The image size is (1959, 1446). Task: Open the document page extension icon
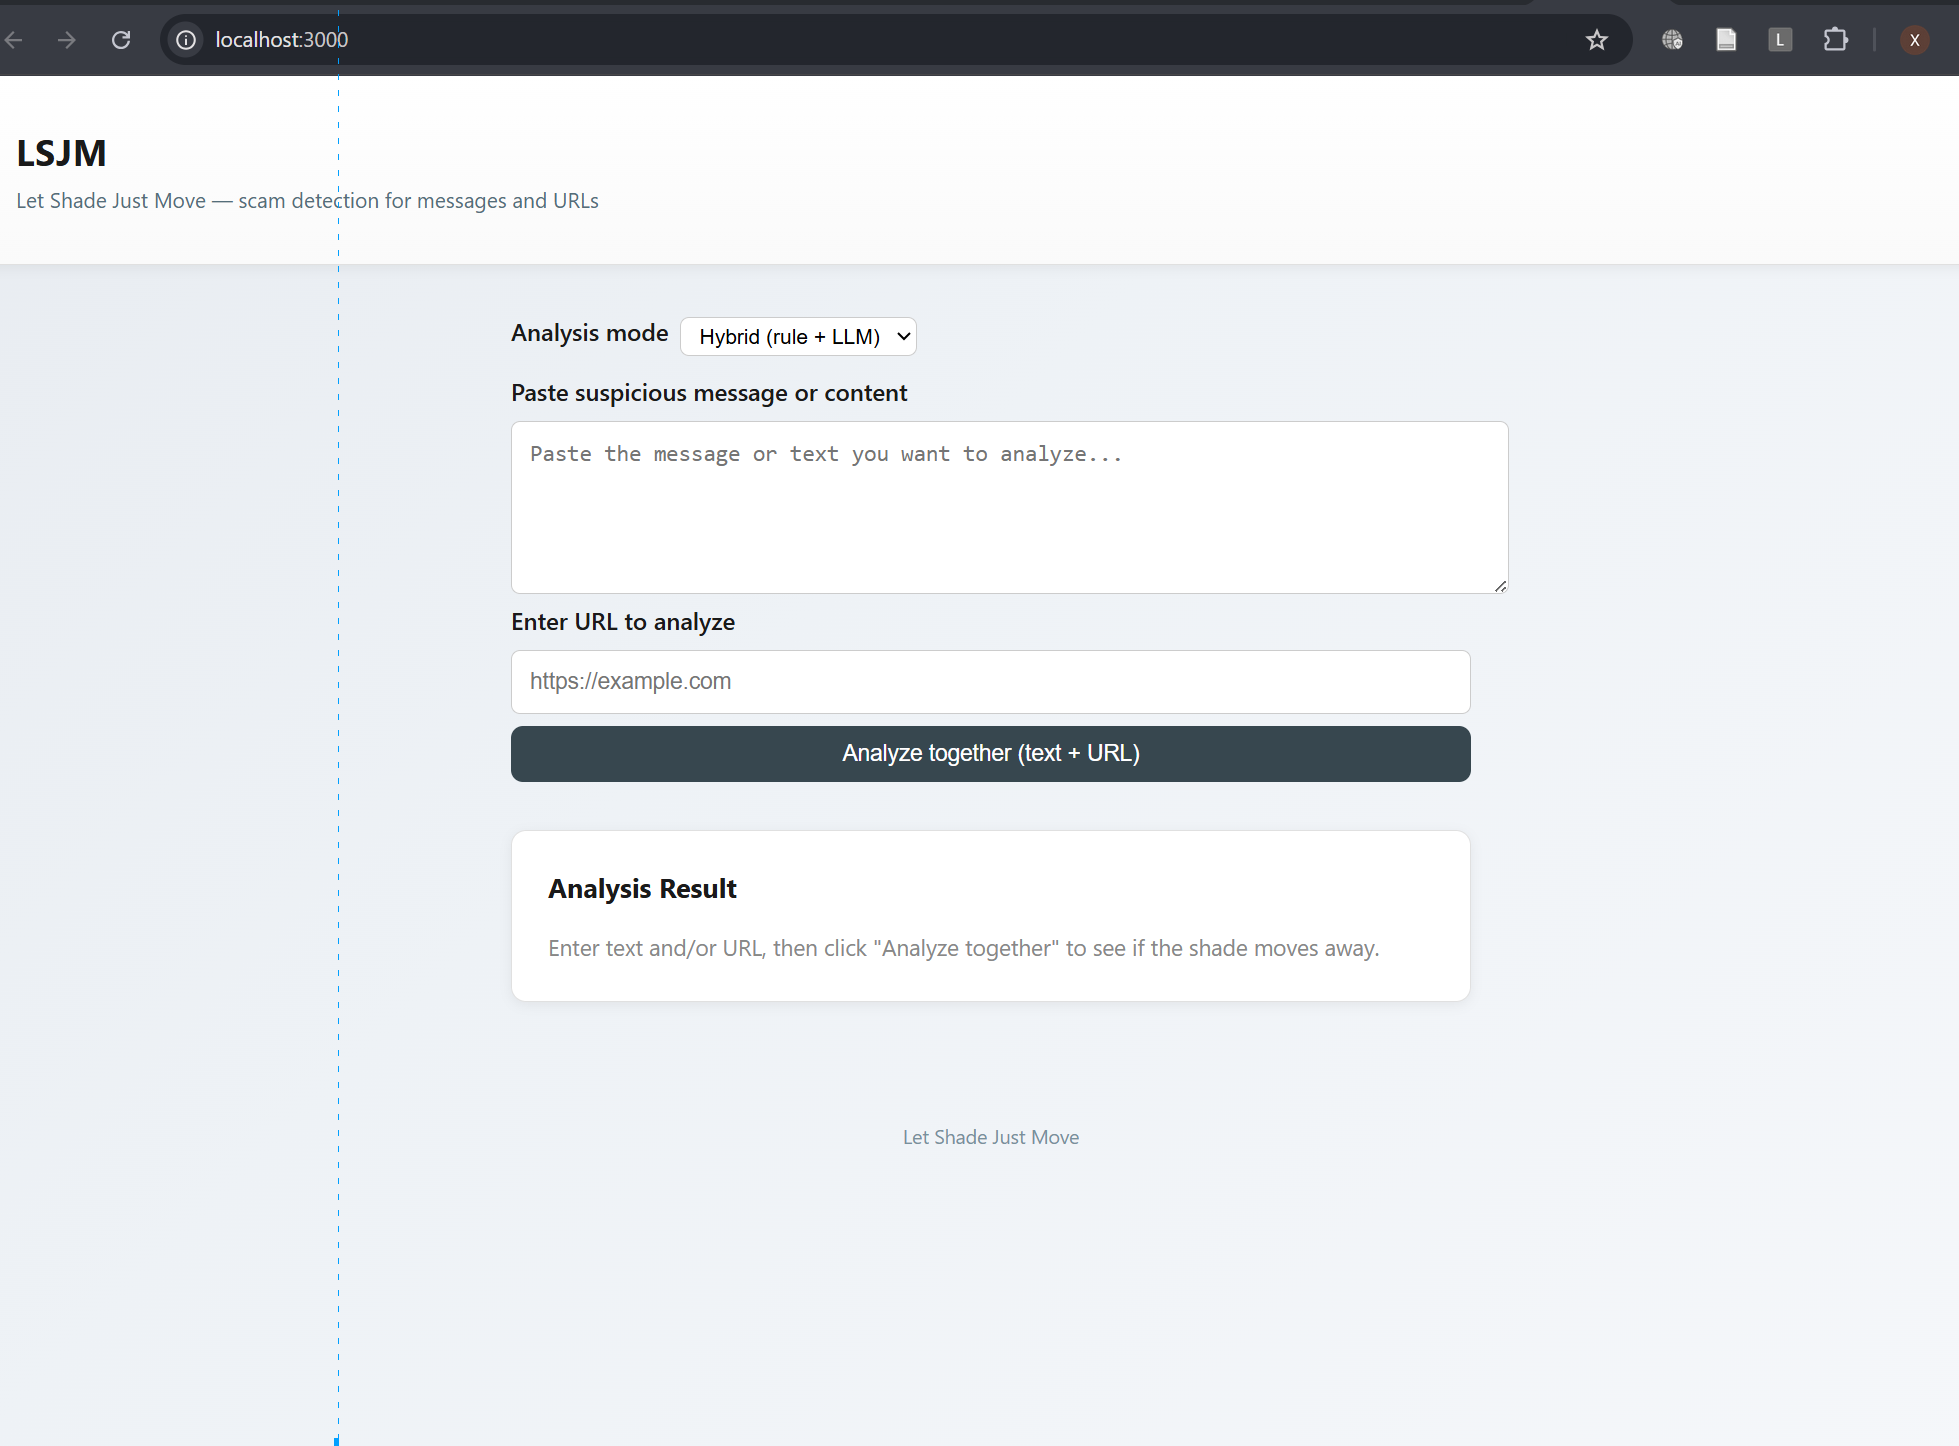pyautogui.click(x=1726, y=40)
